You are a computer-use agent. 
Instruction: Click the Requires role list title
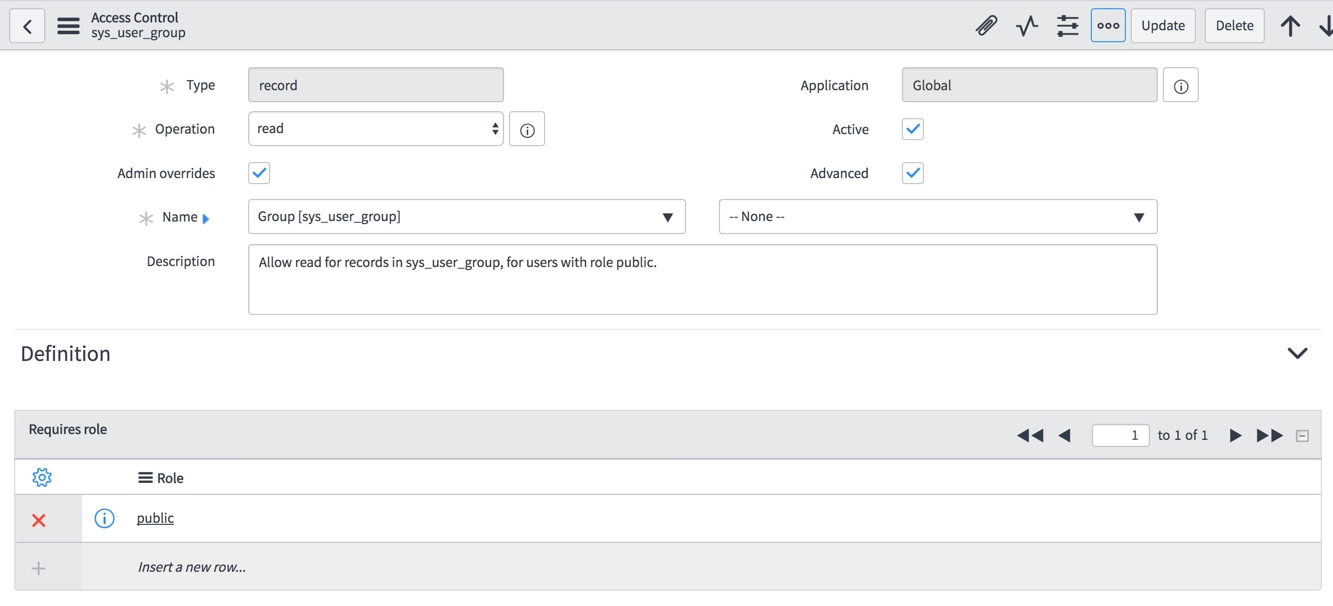[x=68, y=429]
